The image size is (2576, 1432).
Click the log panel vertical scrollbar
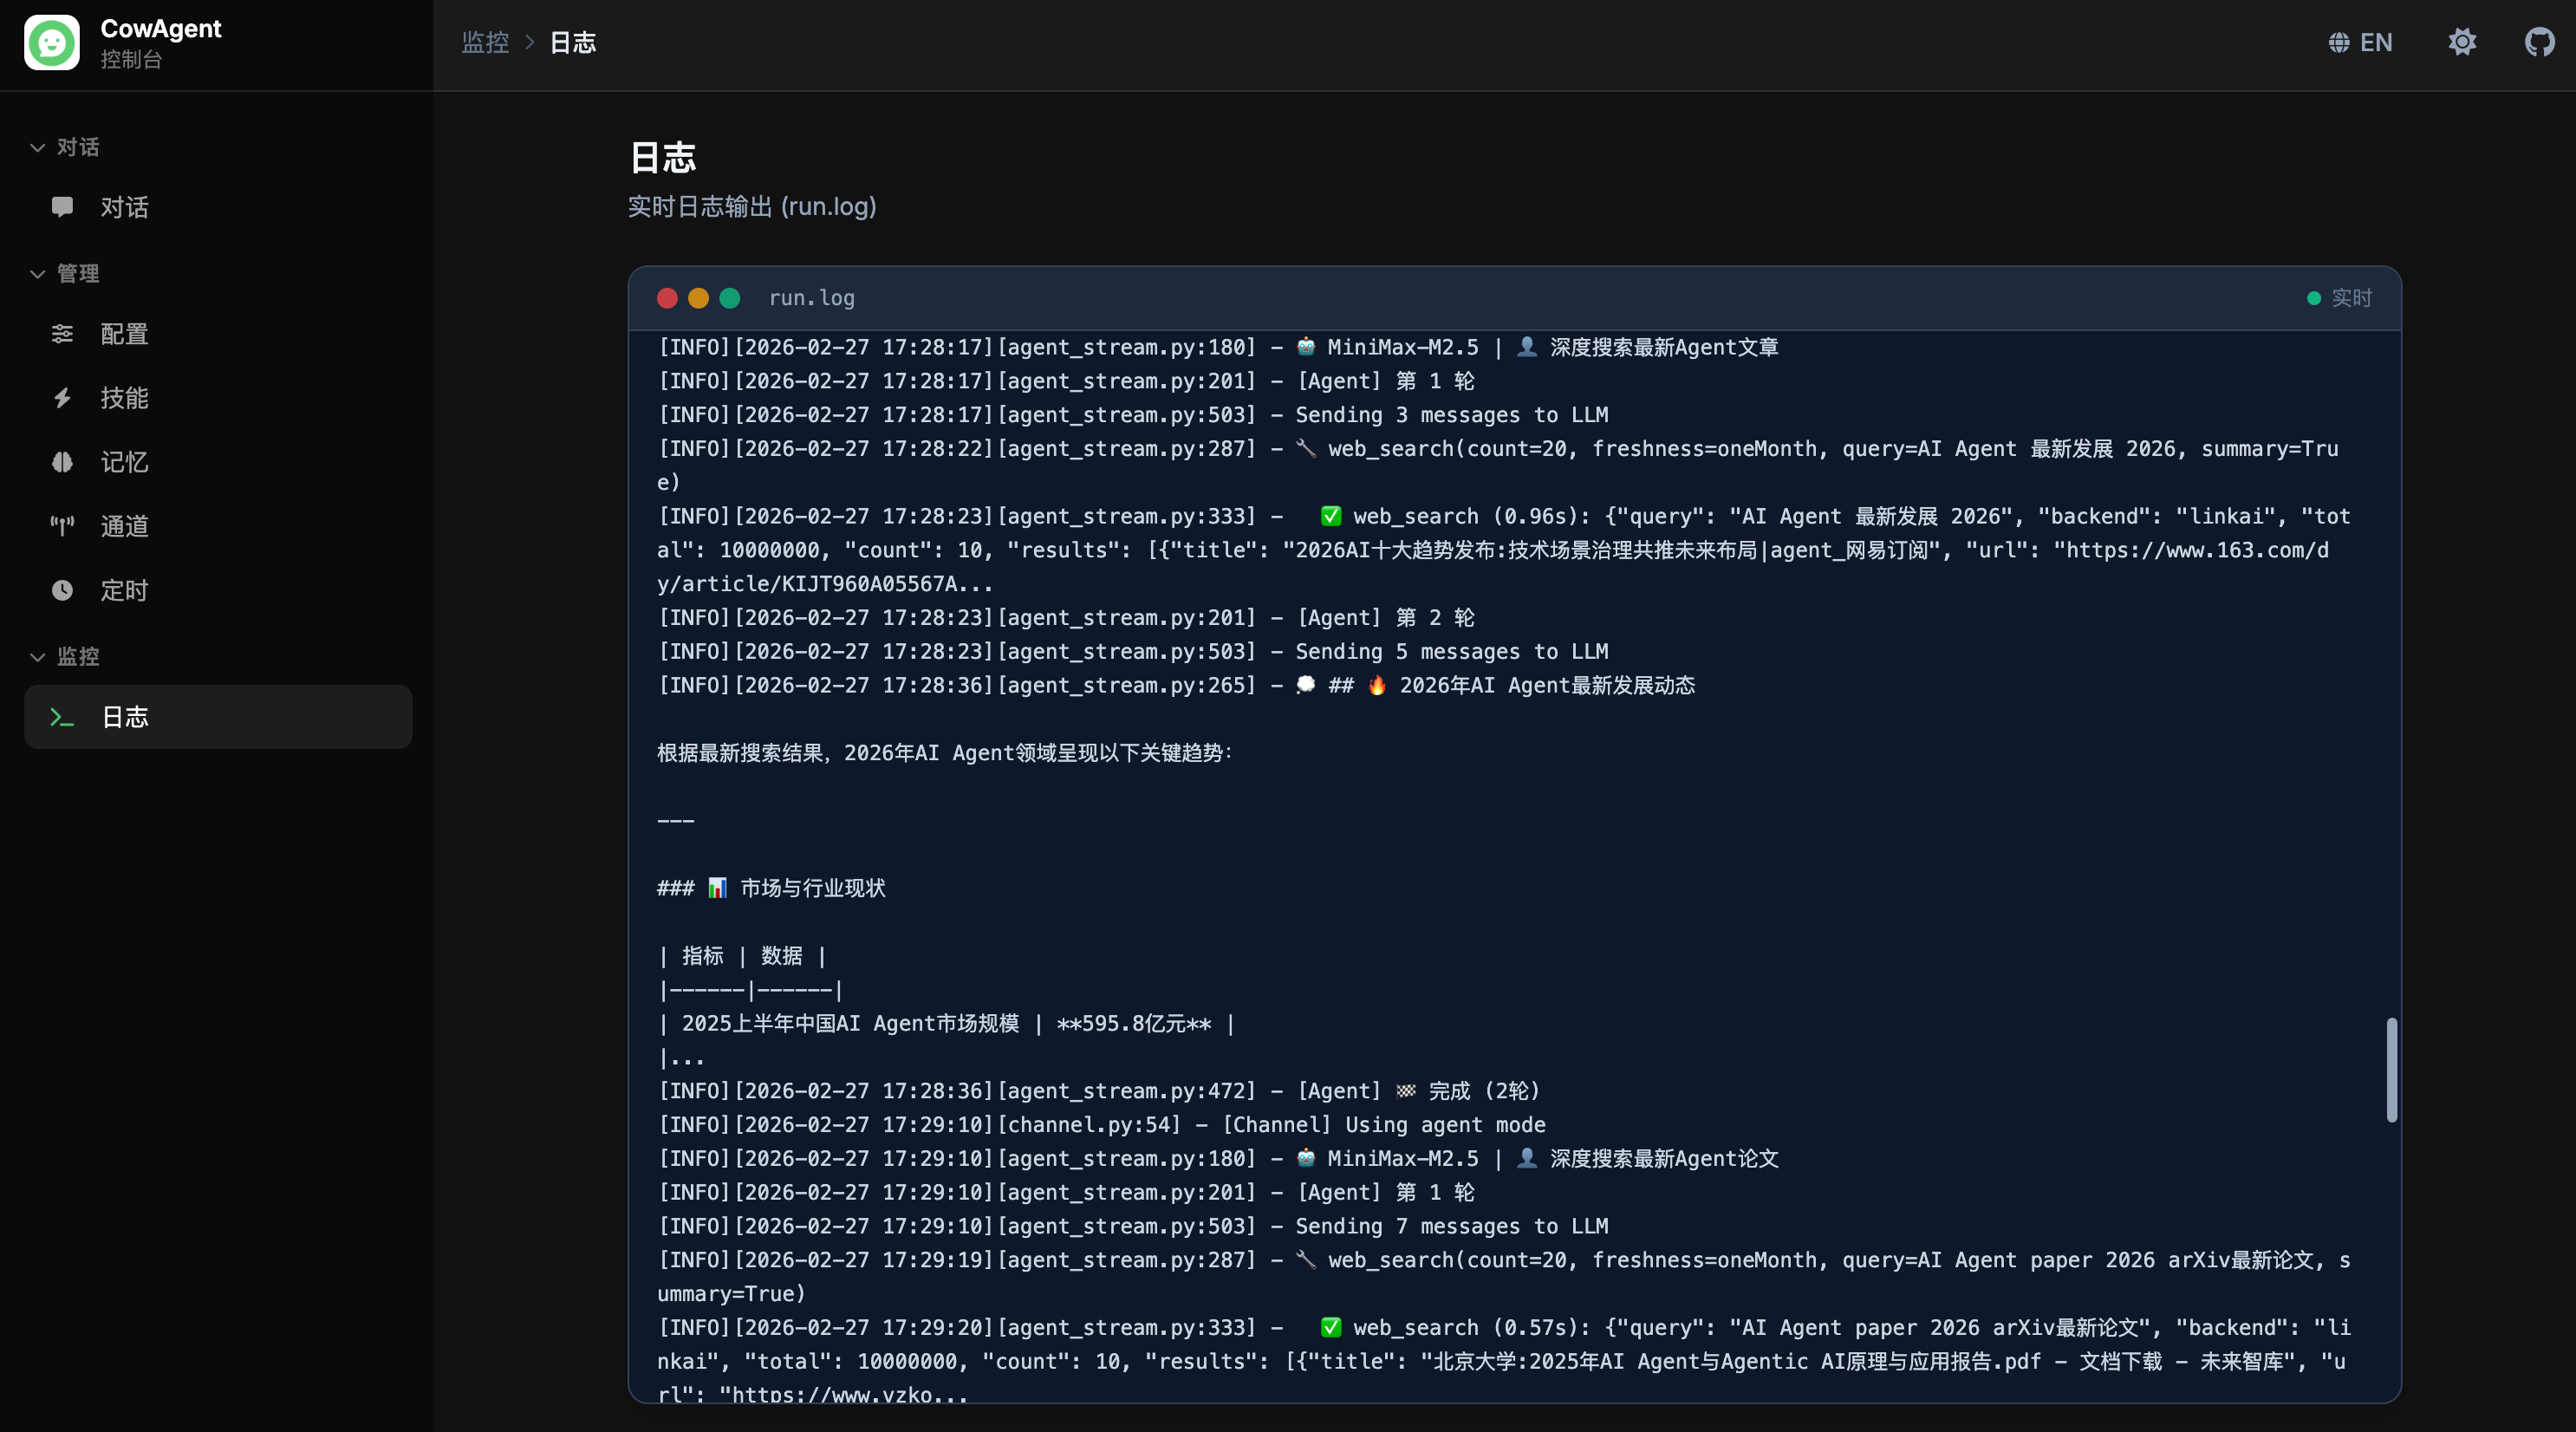pyautogui.click(x=2391, y=1069)
